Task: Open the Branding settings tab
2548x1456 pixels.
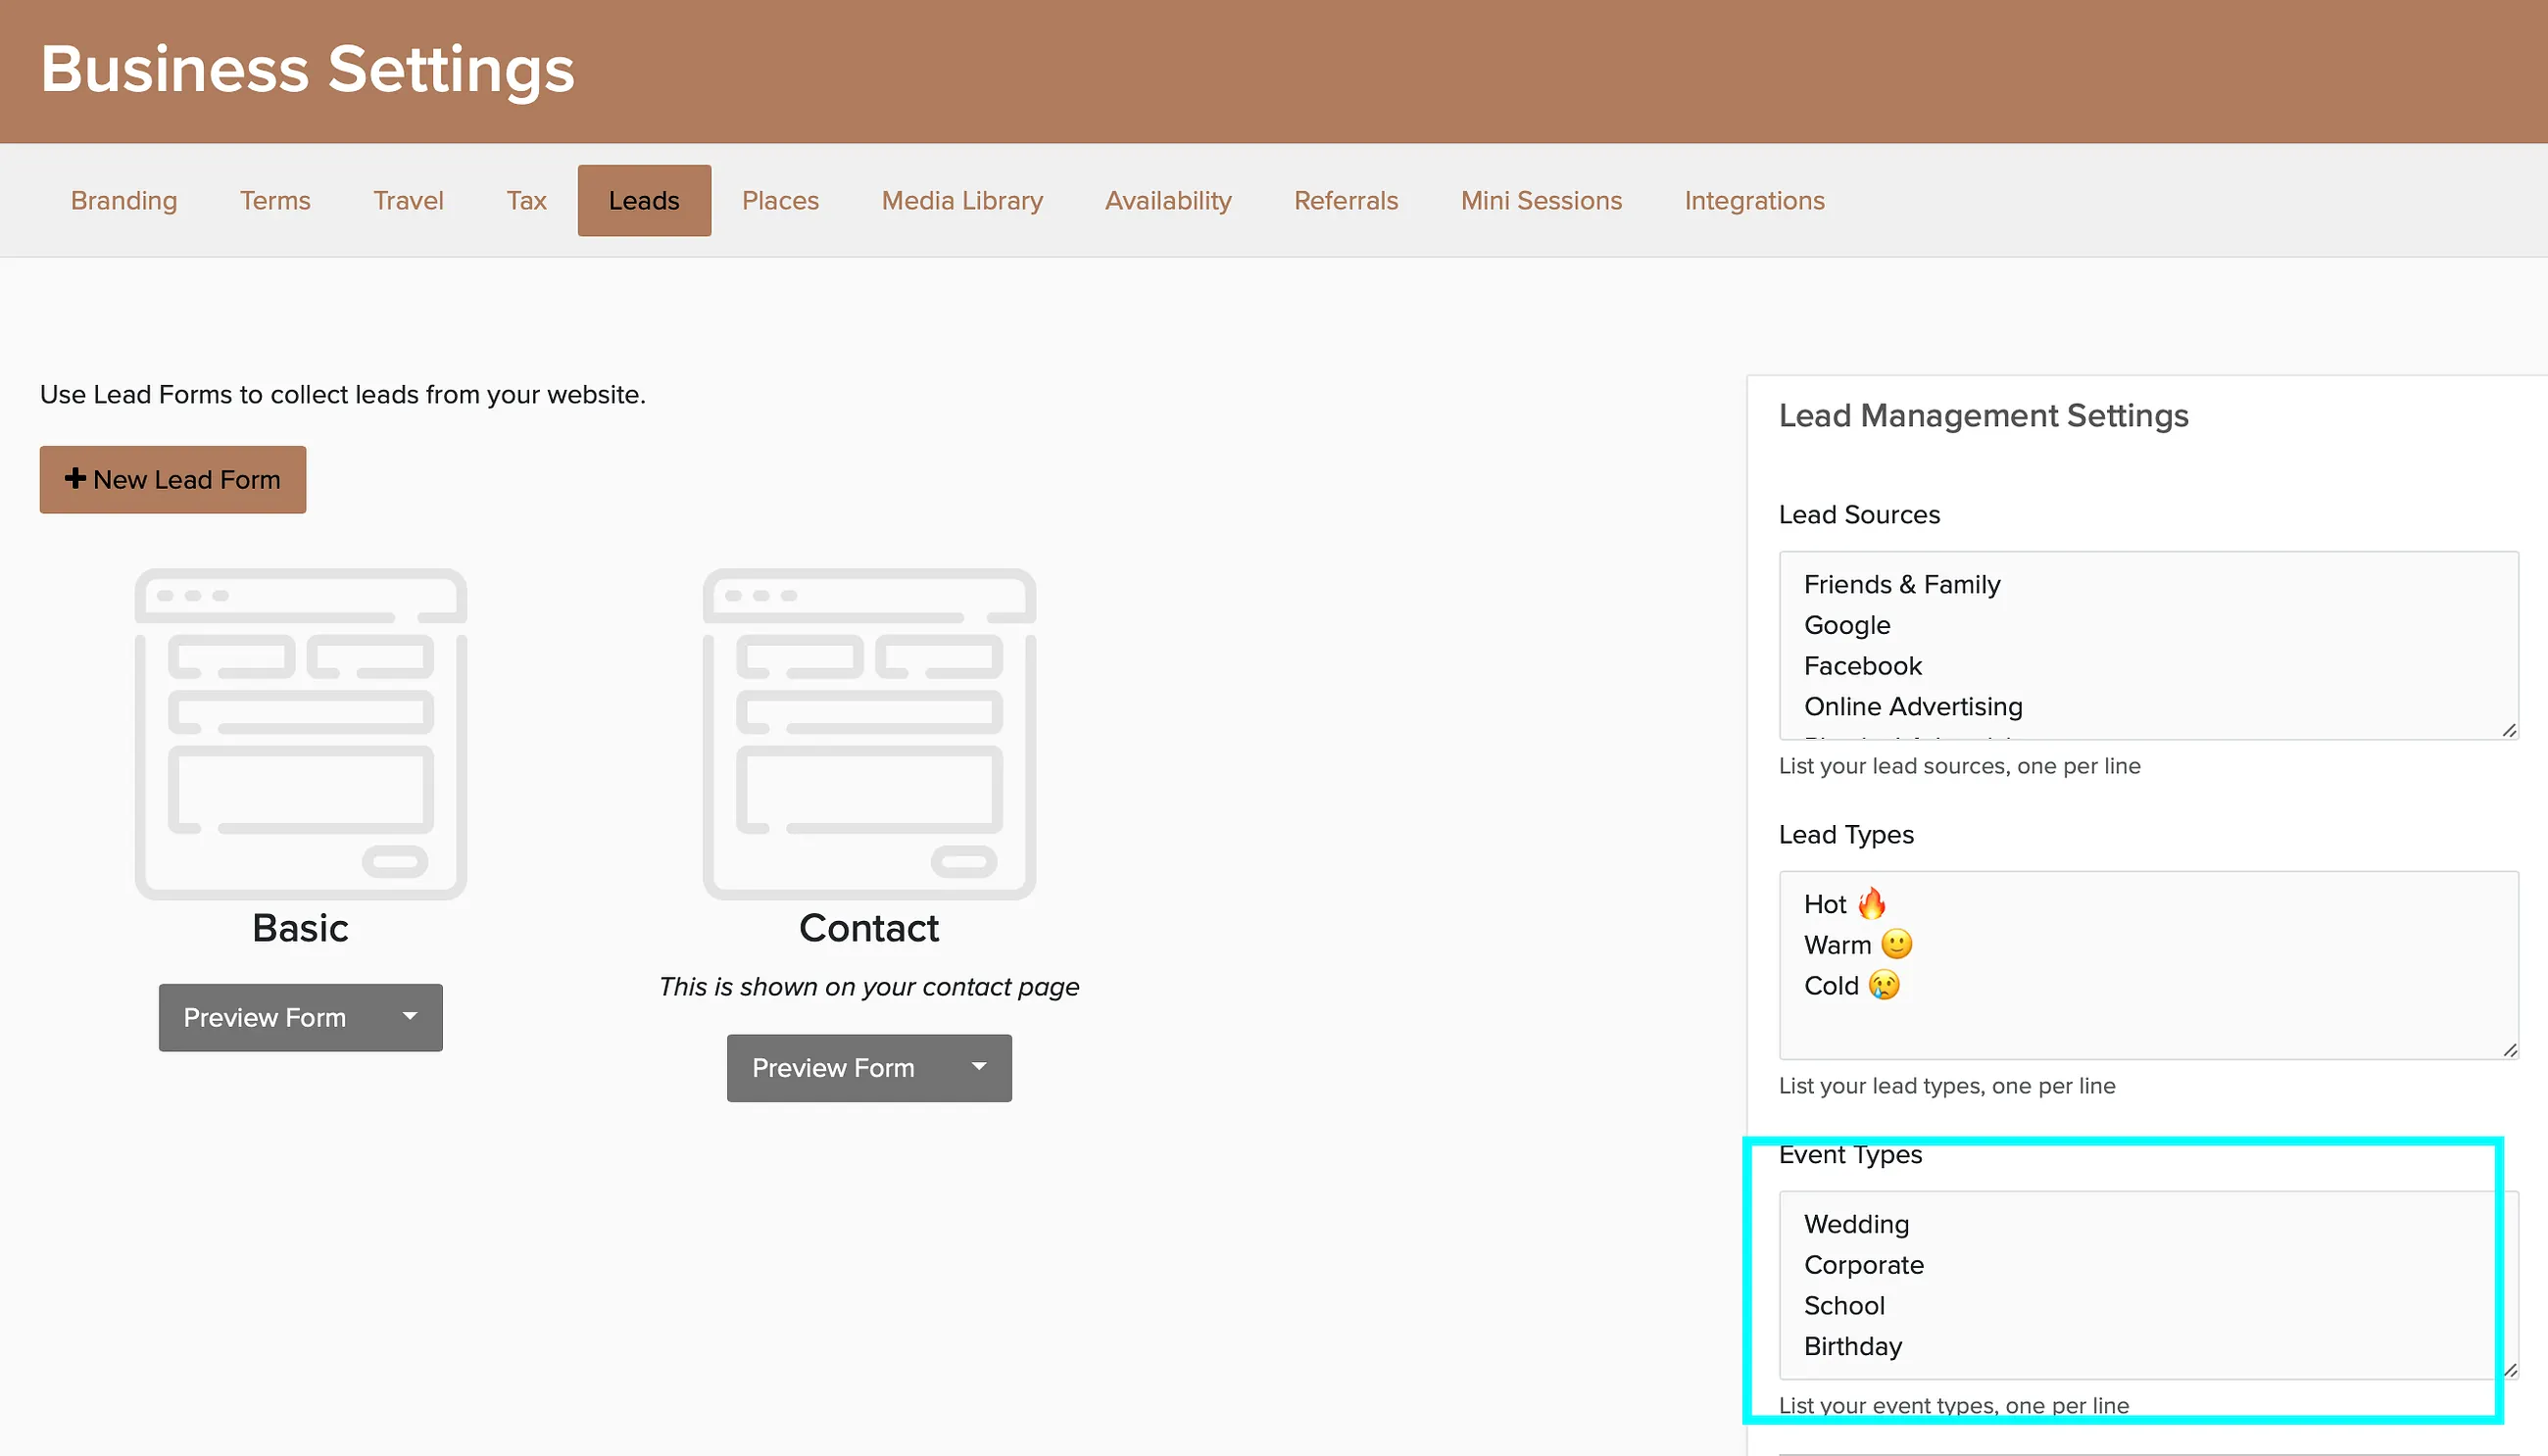Action: click(124, 200)
